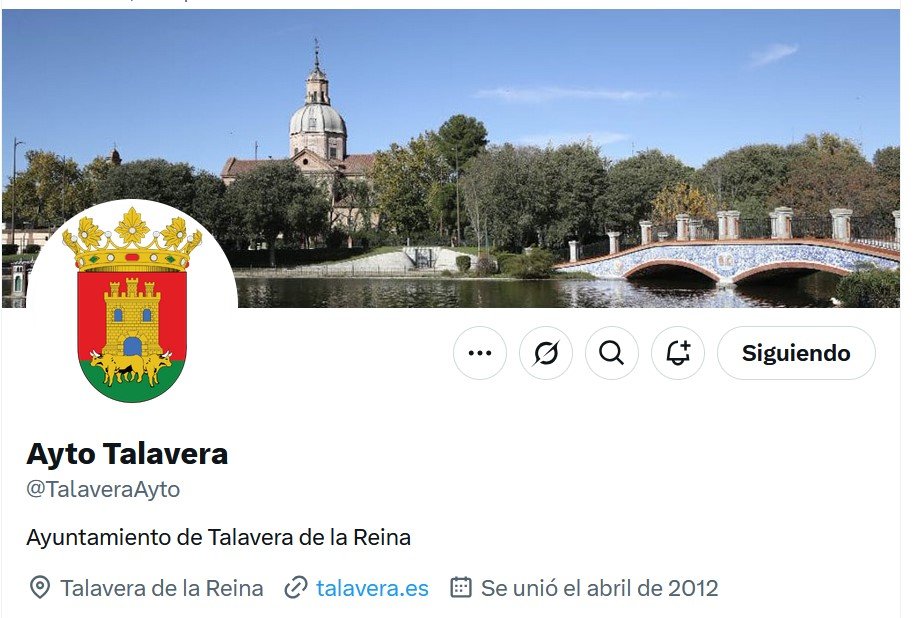919x618 pixels.
Task: Open the coat of arms profile picture
Action: click(x=132, y=304)
